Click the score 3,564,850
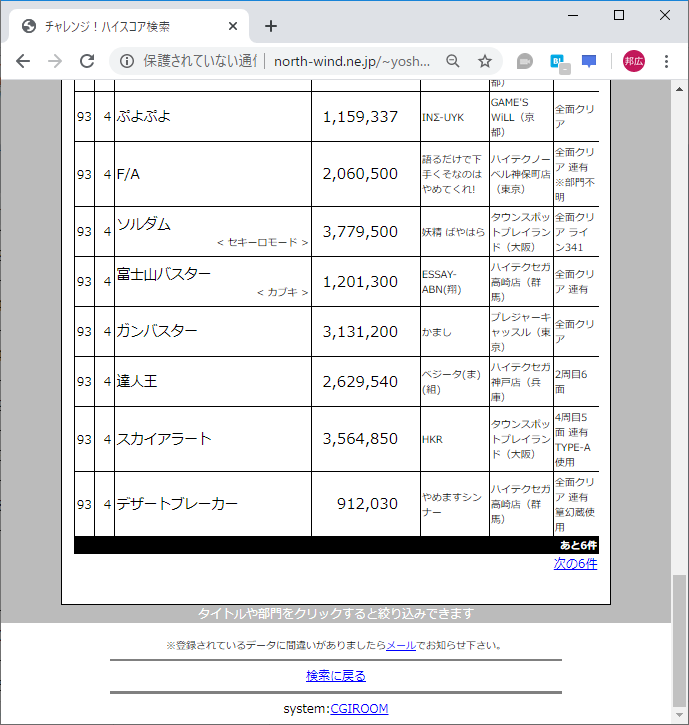Viewport: 689px width, 725px height. tap(360, 439)
